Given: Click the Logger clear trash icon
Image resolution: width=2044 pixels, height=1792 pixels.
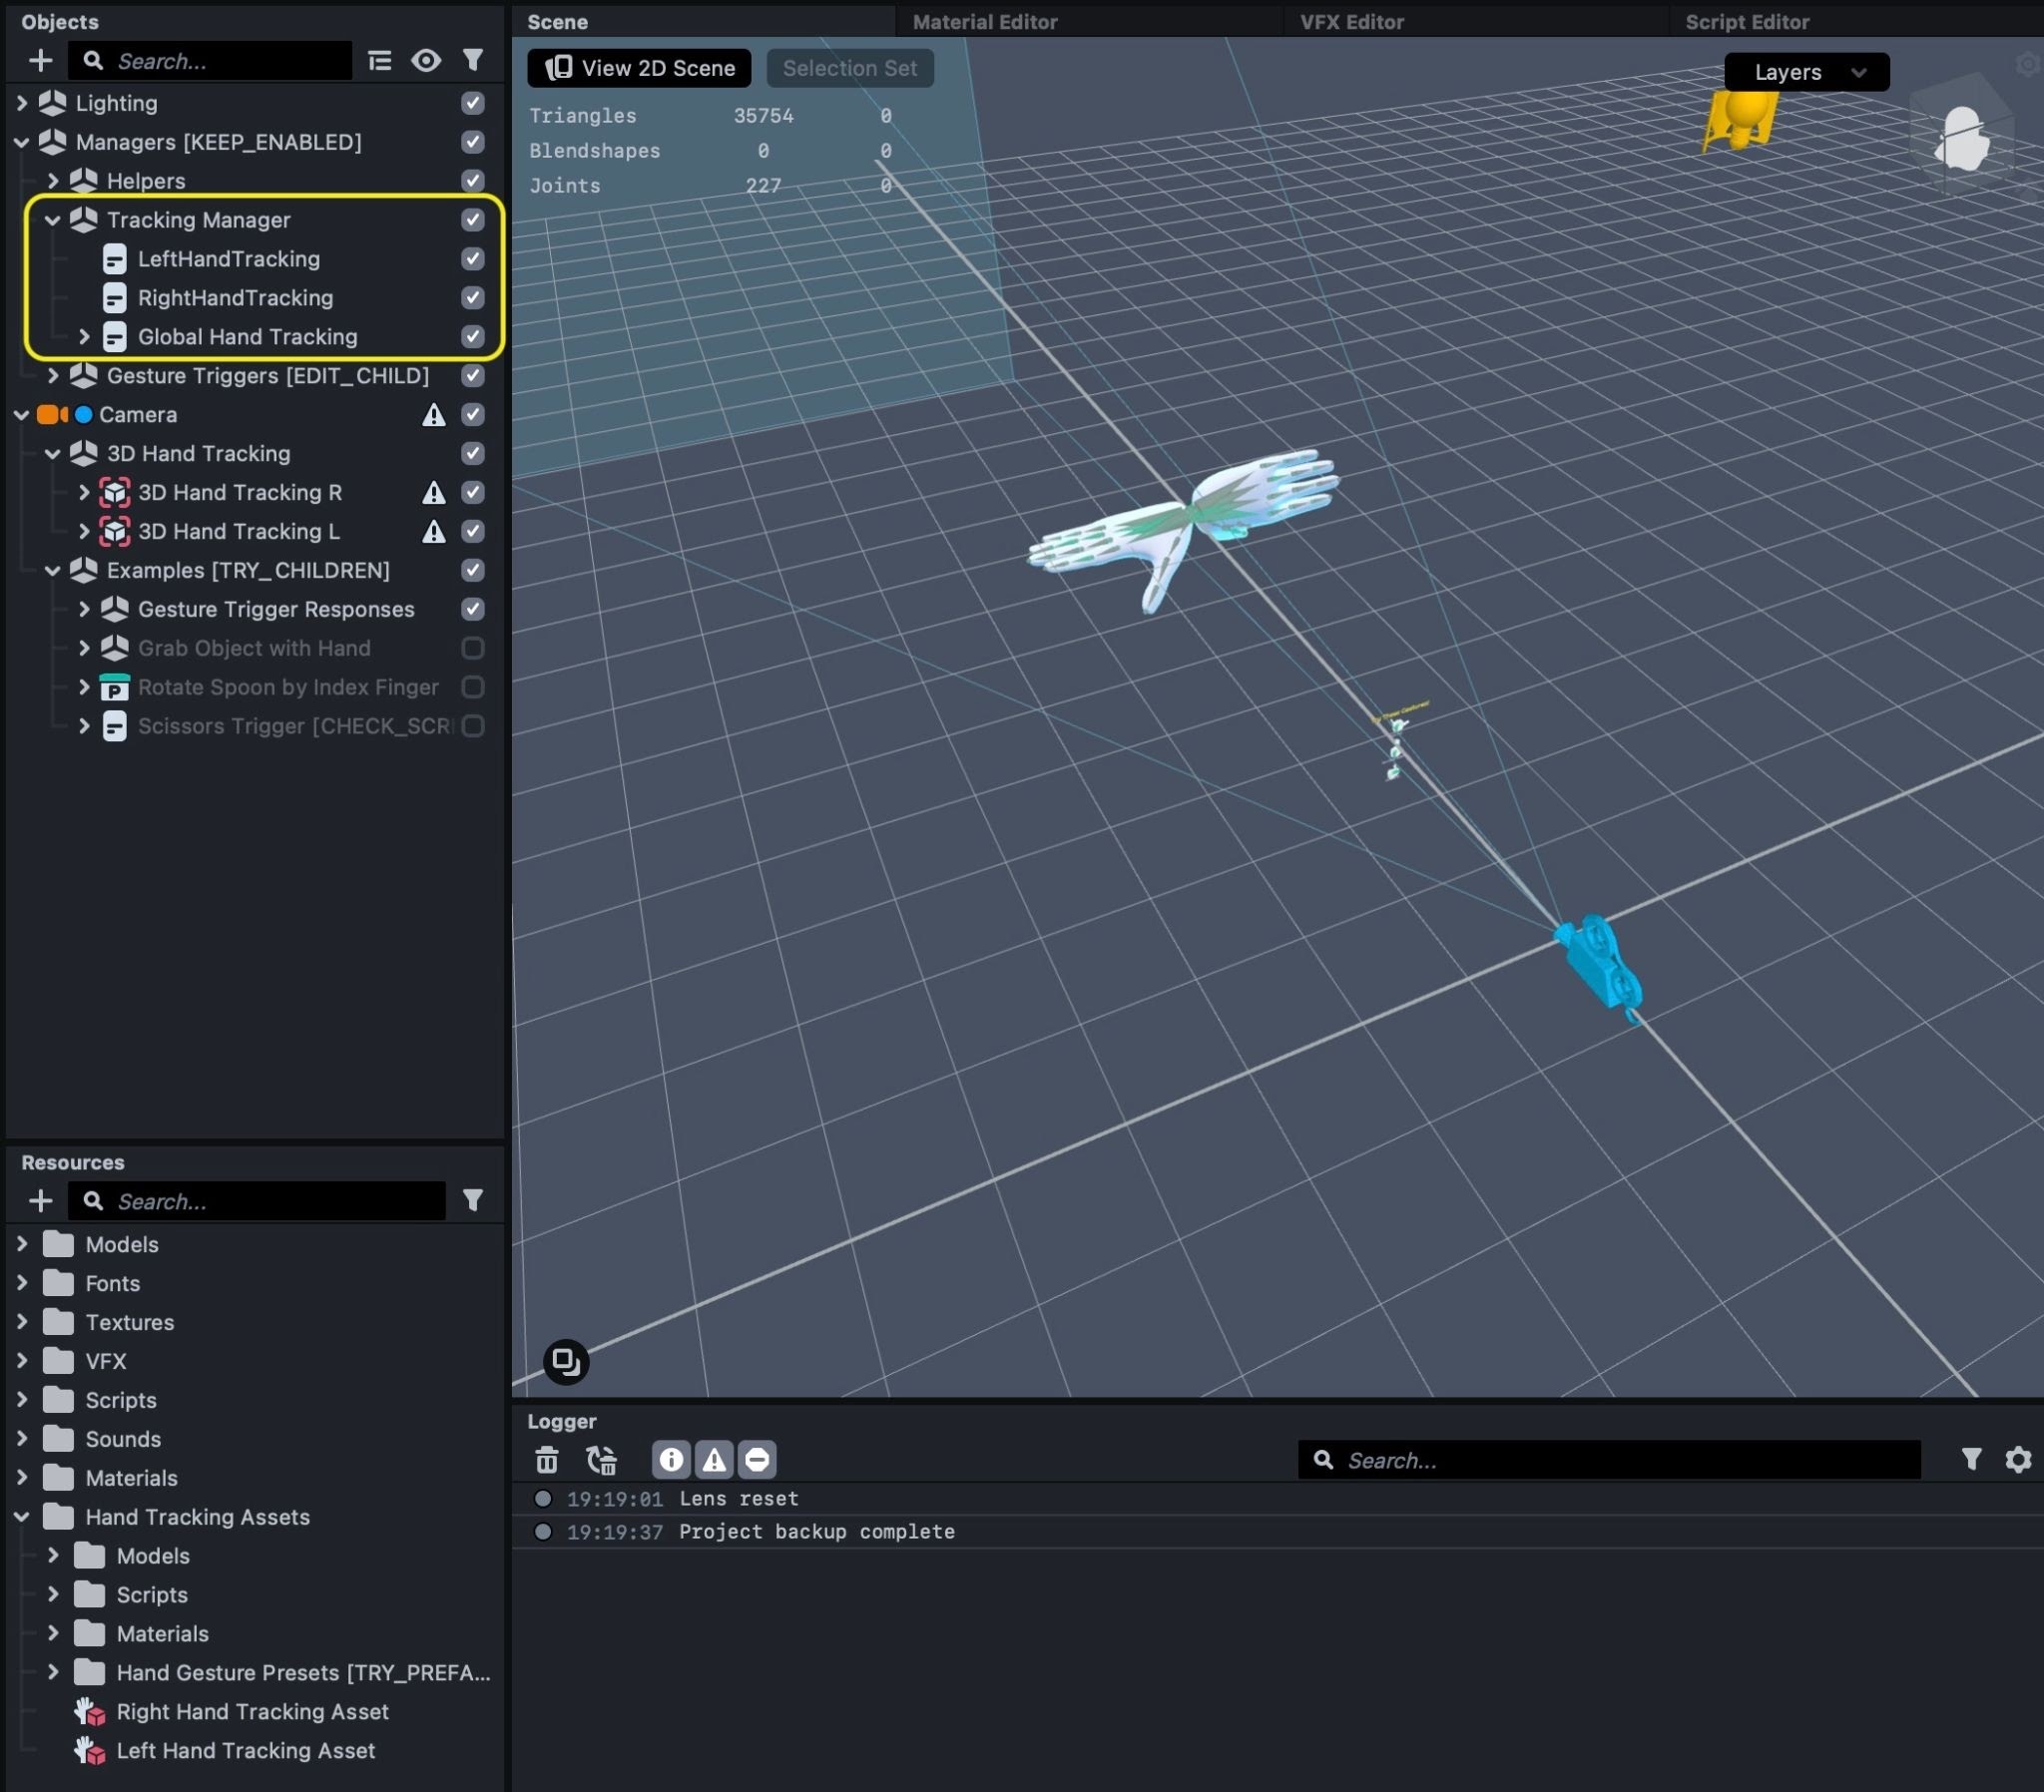Looking at the screenshot, I should (x=546, y=1461).
